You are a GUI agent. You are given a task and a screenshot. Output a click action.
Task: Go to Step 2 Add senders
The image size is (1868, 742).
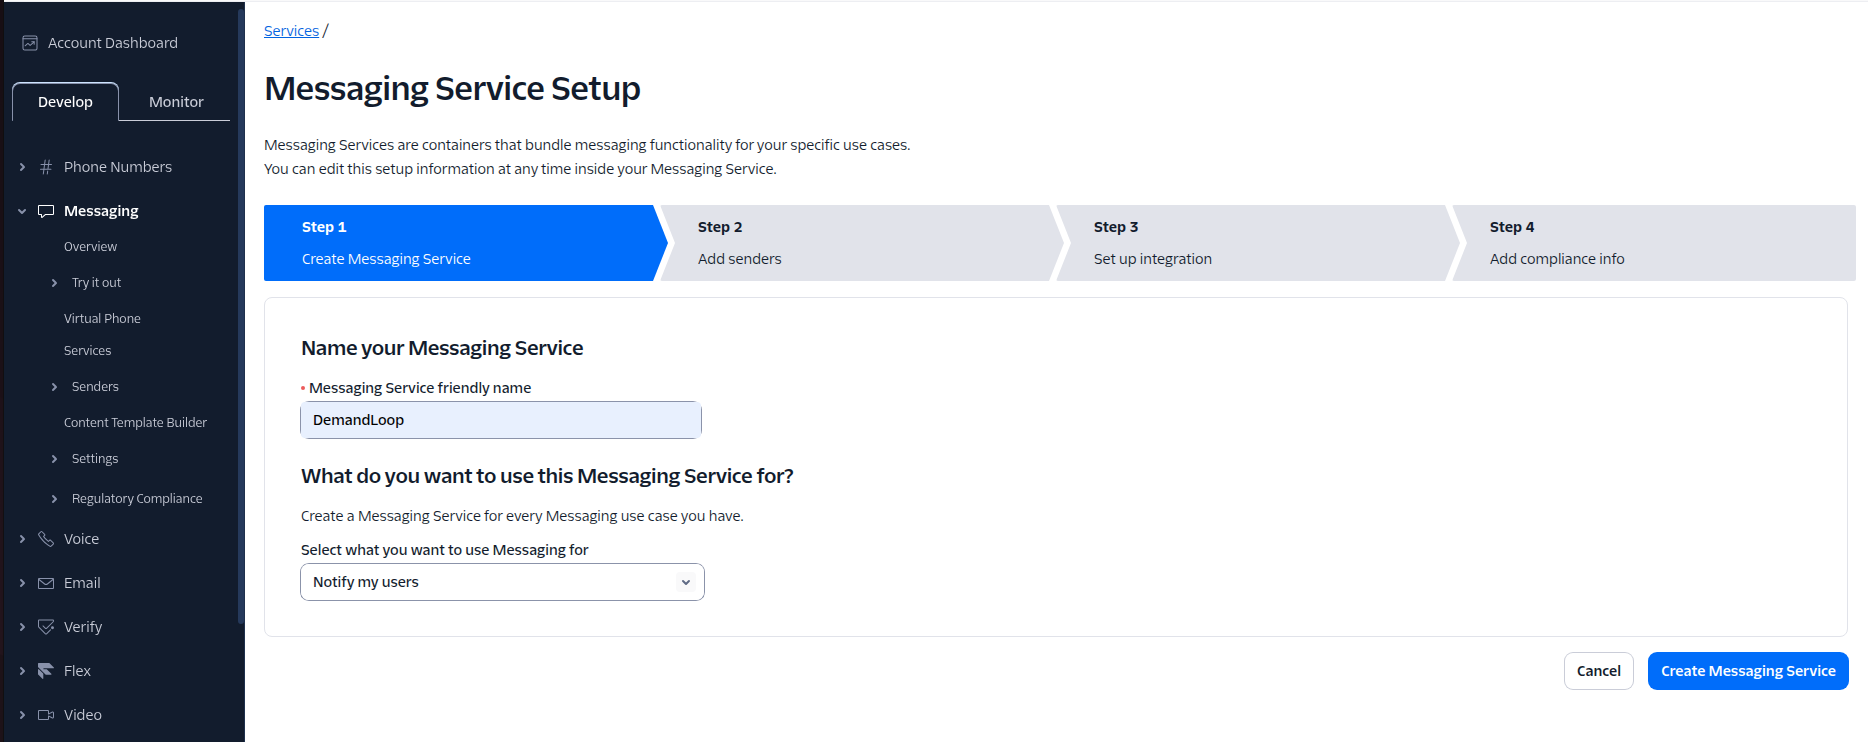click(860, 242)
